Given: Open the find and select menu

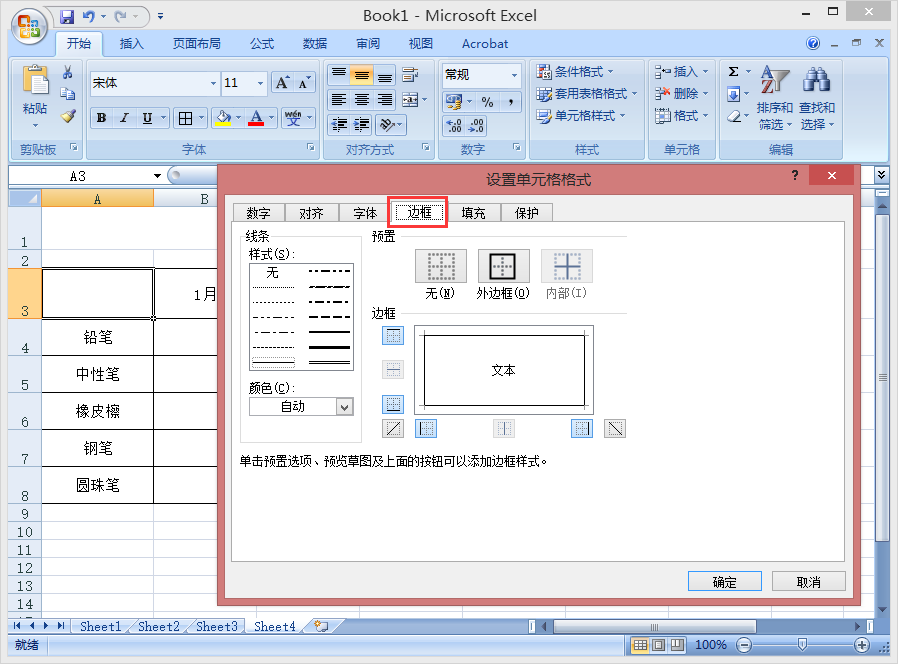Looking at the screenshot, I should [817, 98].
